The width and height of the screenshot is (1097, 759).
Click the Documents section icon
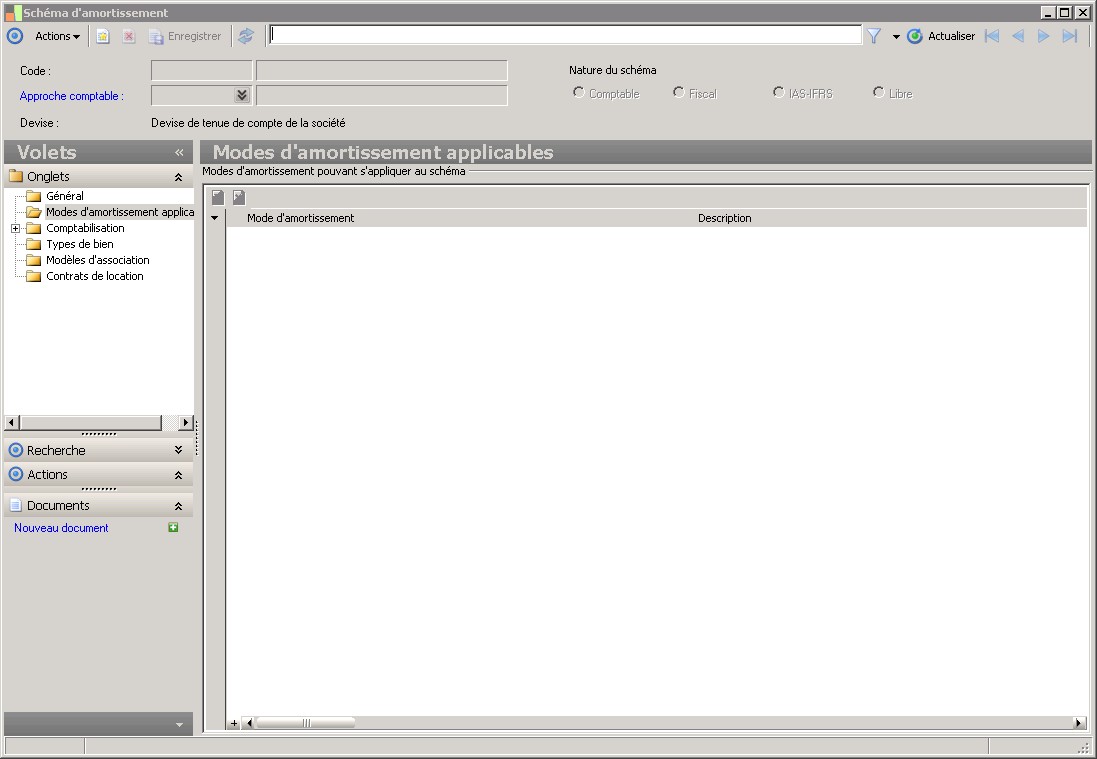tap(15, 505)
